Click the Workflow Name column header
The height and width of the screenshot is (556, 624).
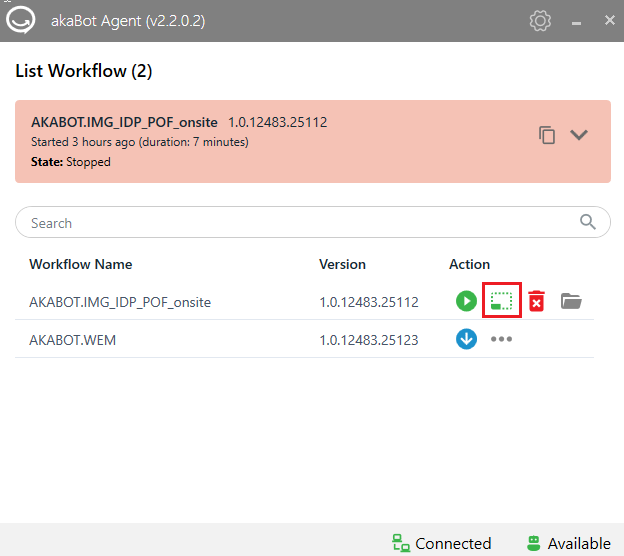(80, 264)
